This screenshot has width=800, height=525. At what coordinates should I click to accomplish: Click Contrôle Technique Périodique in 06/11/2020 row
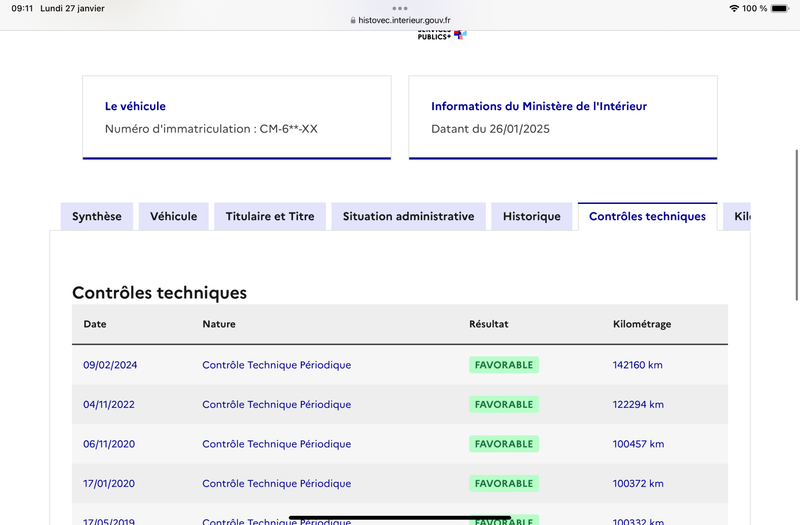[277, 444]
